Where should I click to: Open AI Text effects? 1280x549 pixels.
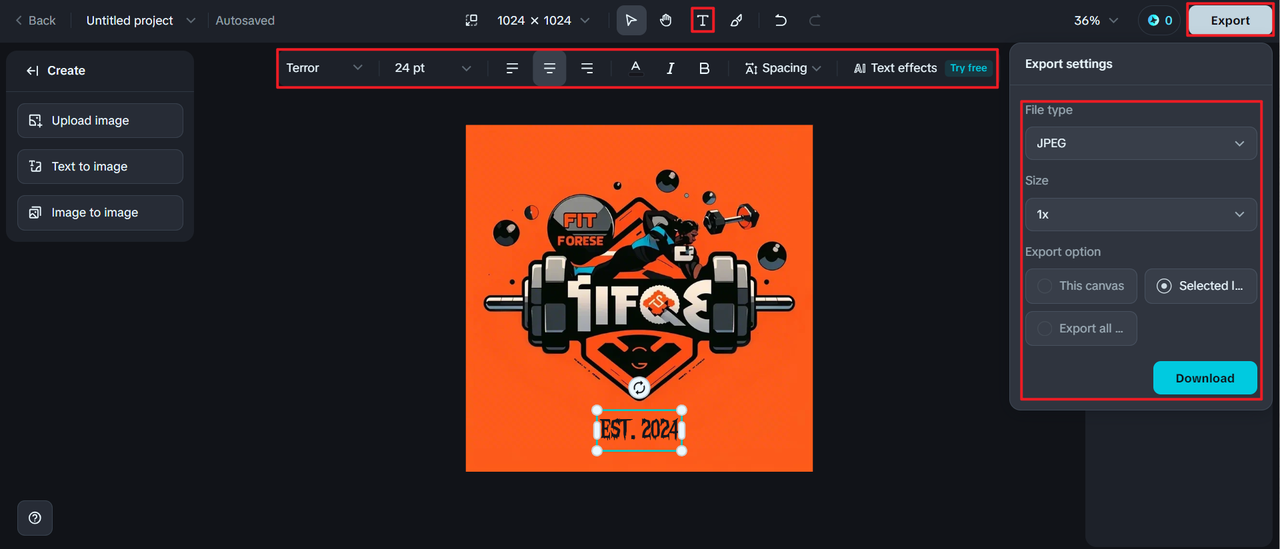click(895, 68)
